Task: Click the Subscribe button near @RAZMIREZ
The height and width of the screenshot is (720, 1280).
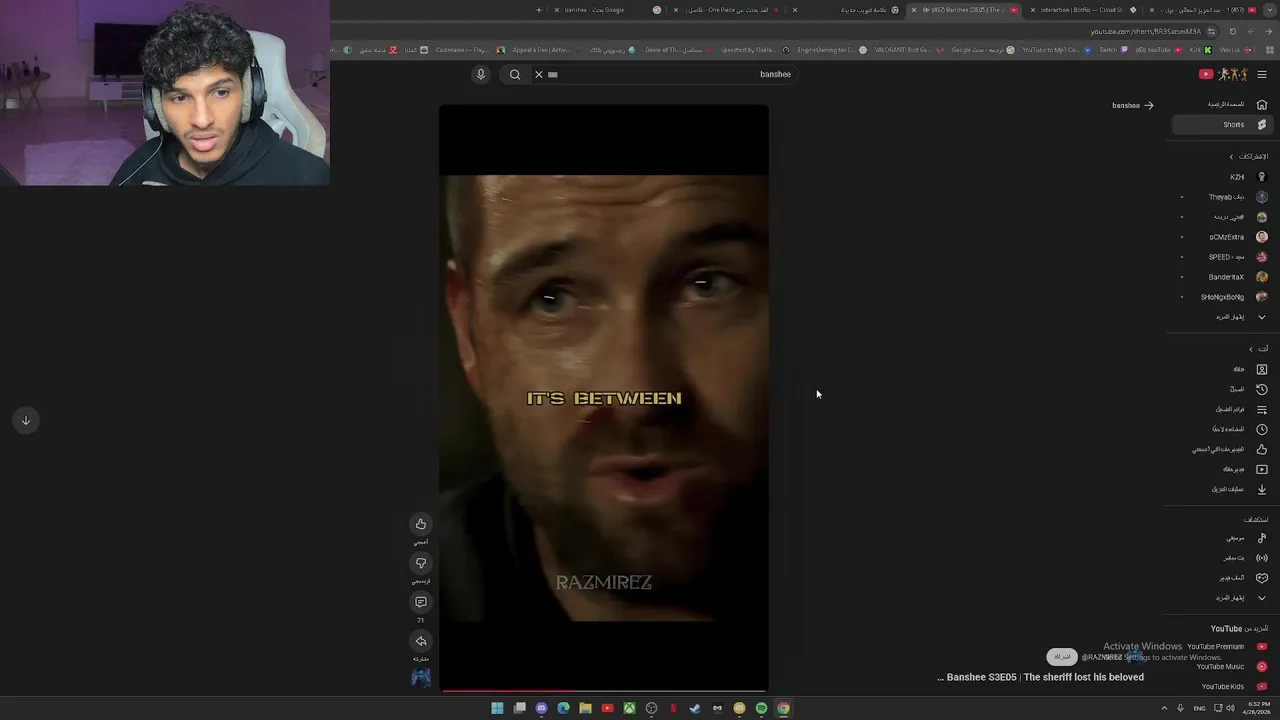Action: [1062, 657]
